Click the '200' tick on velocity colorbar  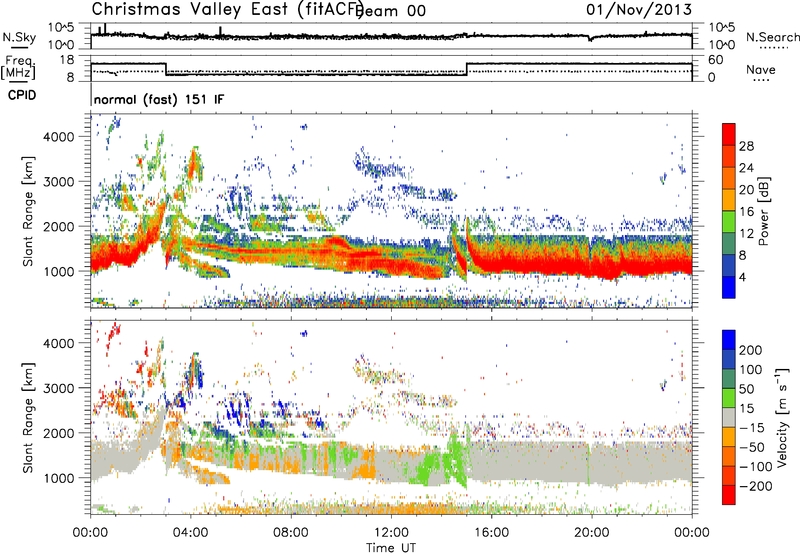tap(751, 350)
